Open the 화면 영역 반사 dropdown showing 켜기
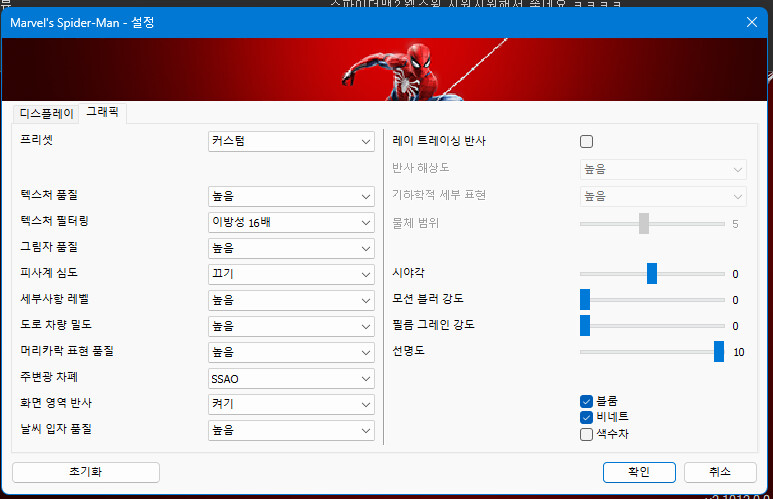Image resolution: width=773 pixels, height=499 pixels. tap(291, 404)
